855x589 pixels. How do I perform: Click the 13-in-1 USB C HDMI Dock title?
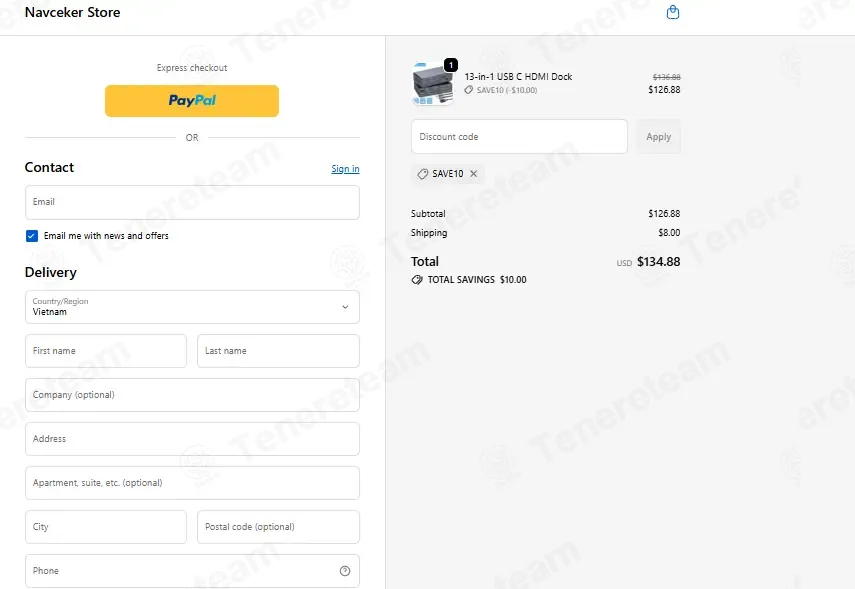(x=518, y=77)
